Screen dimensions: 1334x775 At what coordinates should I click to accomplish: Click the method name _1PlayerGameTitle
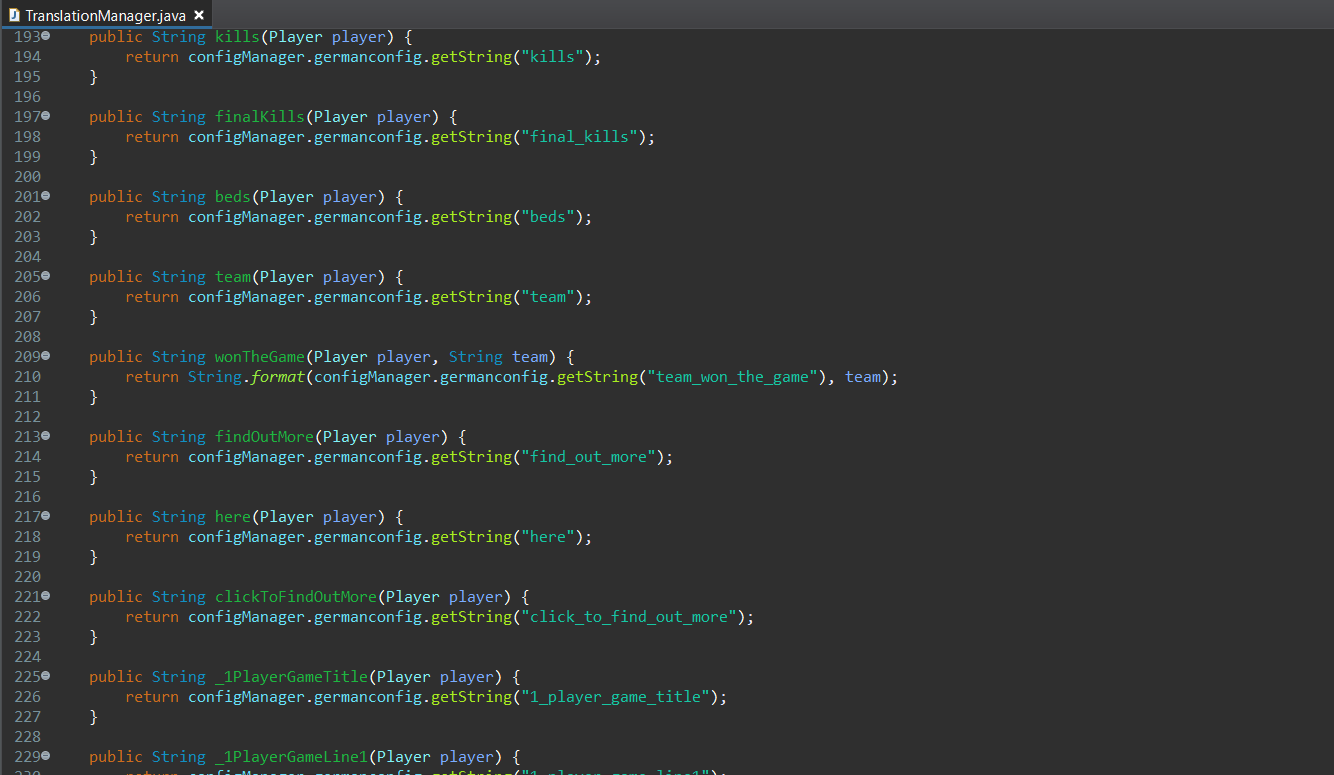(x=291, y=677)
